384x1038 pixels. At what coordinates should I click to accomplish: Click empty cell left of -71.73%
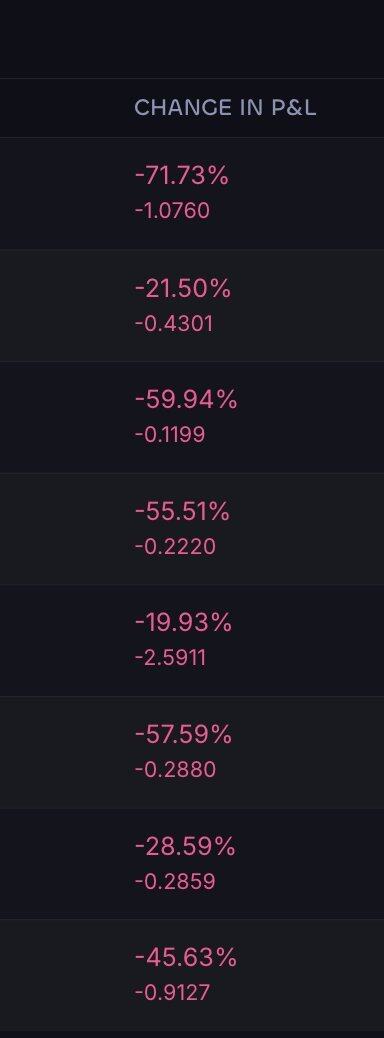66,193
